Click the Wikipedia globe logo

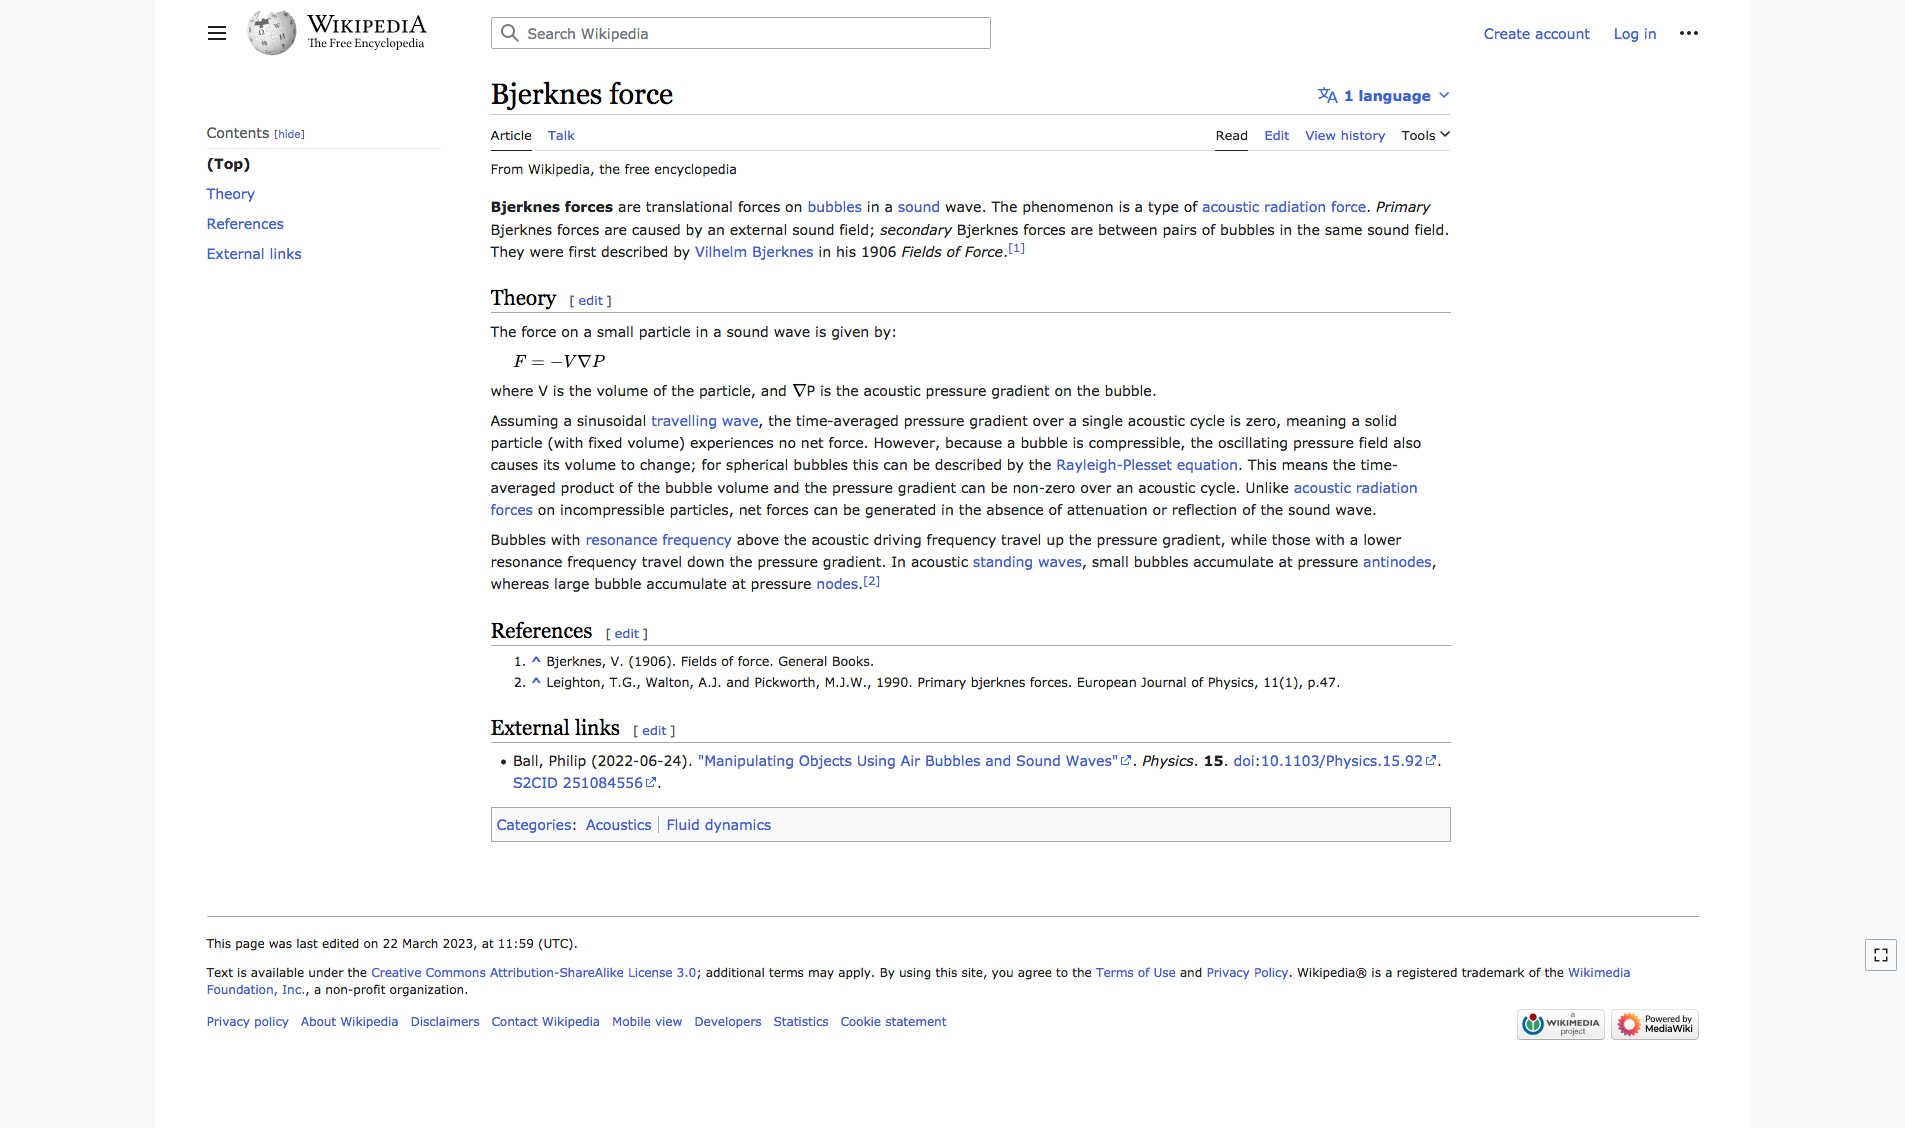[x=272, y=33]
